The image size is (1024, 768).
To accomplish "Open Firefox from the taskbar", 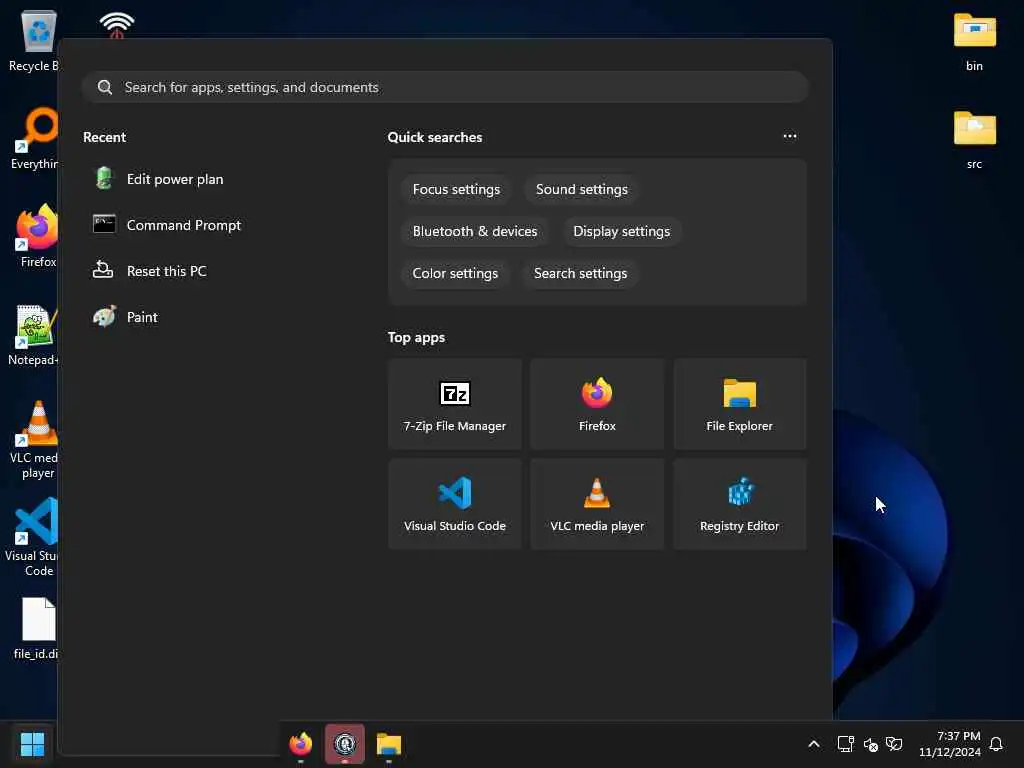I will pos(300,744).
